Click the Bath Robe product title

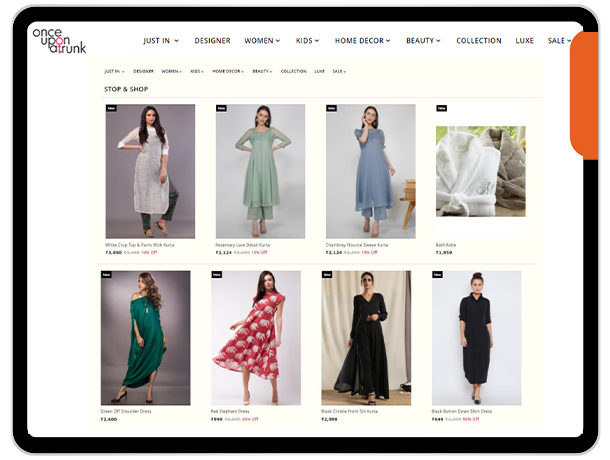pyautogui.click(x=446, y=245)
